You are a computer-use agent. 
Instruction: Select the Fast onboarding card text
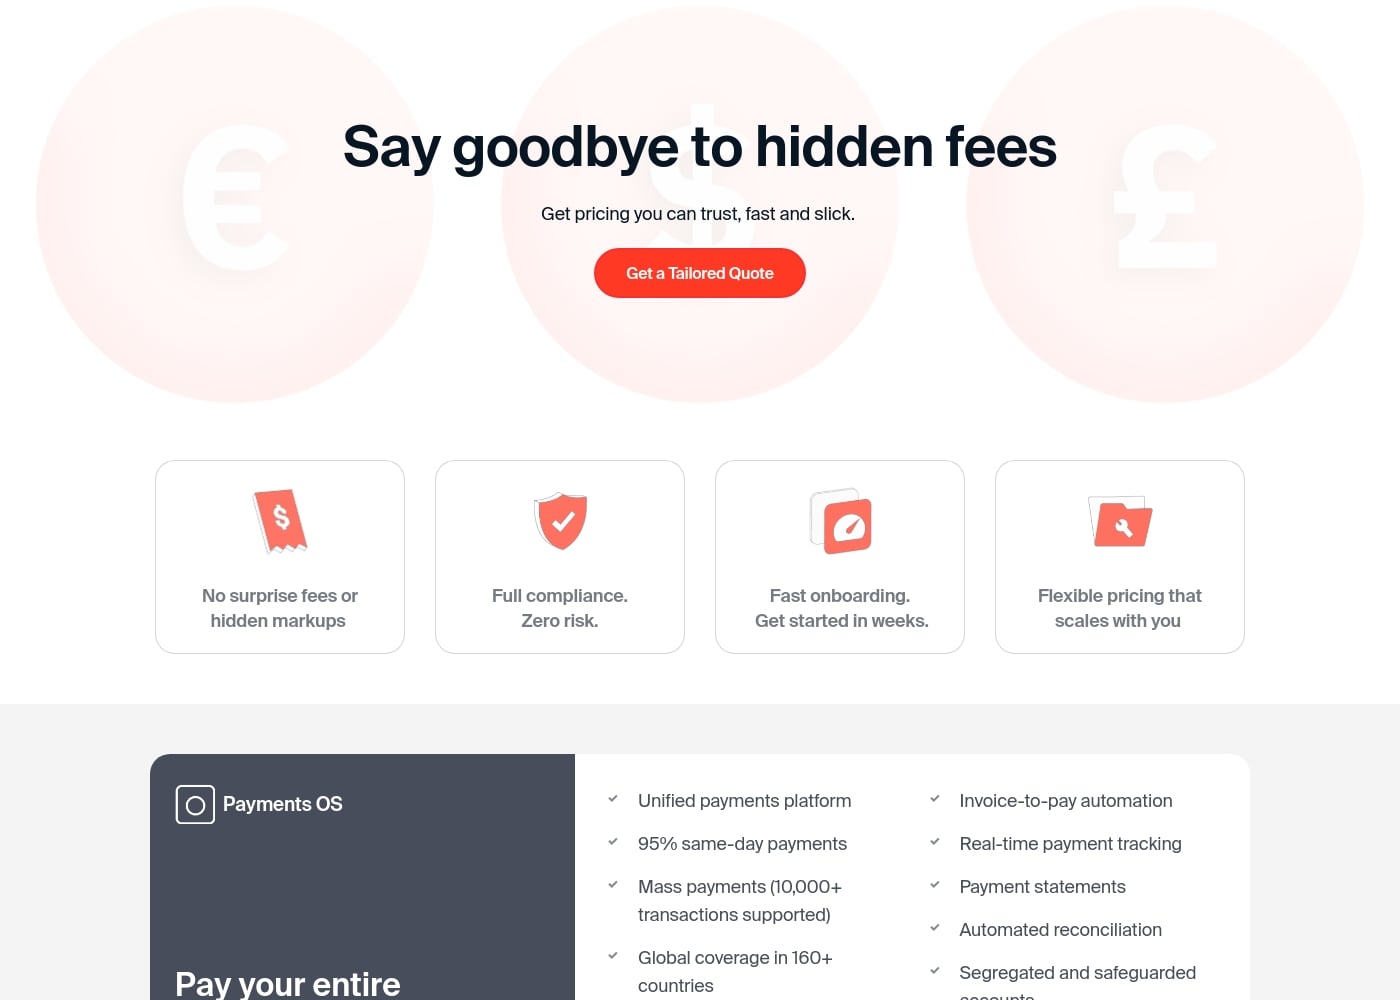click(841, 608)
